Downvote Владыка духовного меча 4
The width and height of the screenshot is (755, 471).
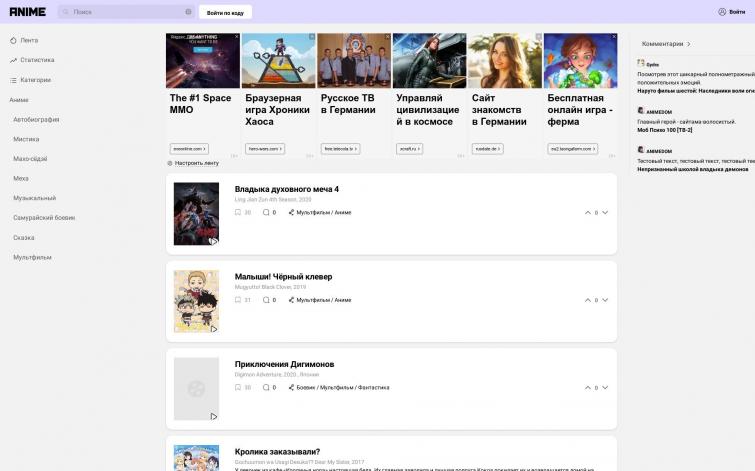coord(605,212)
